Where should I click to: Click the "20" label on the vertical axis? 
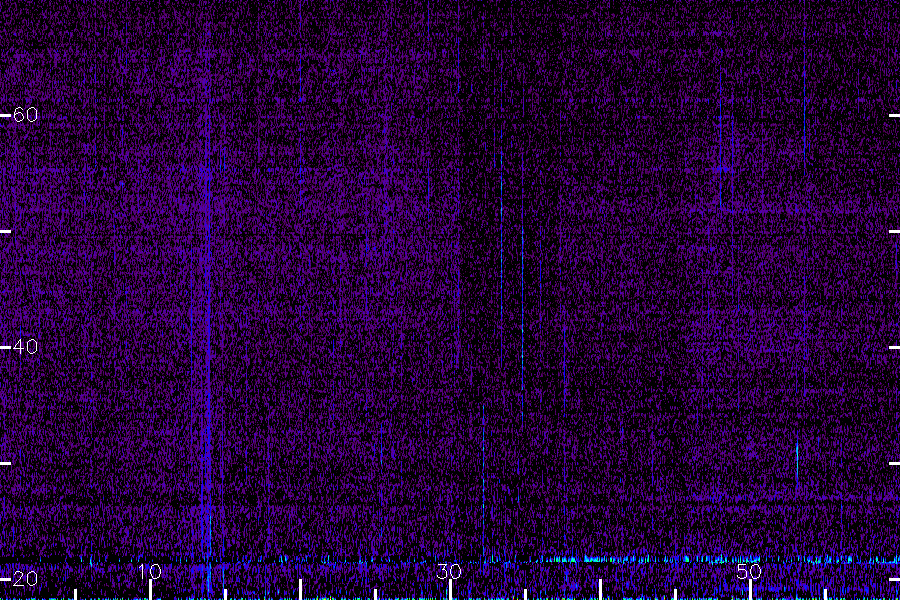(x=25, y=579)
